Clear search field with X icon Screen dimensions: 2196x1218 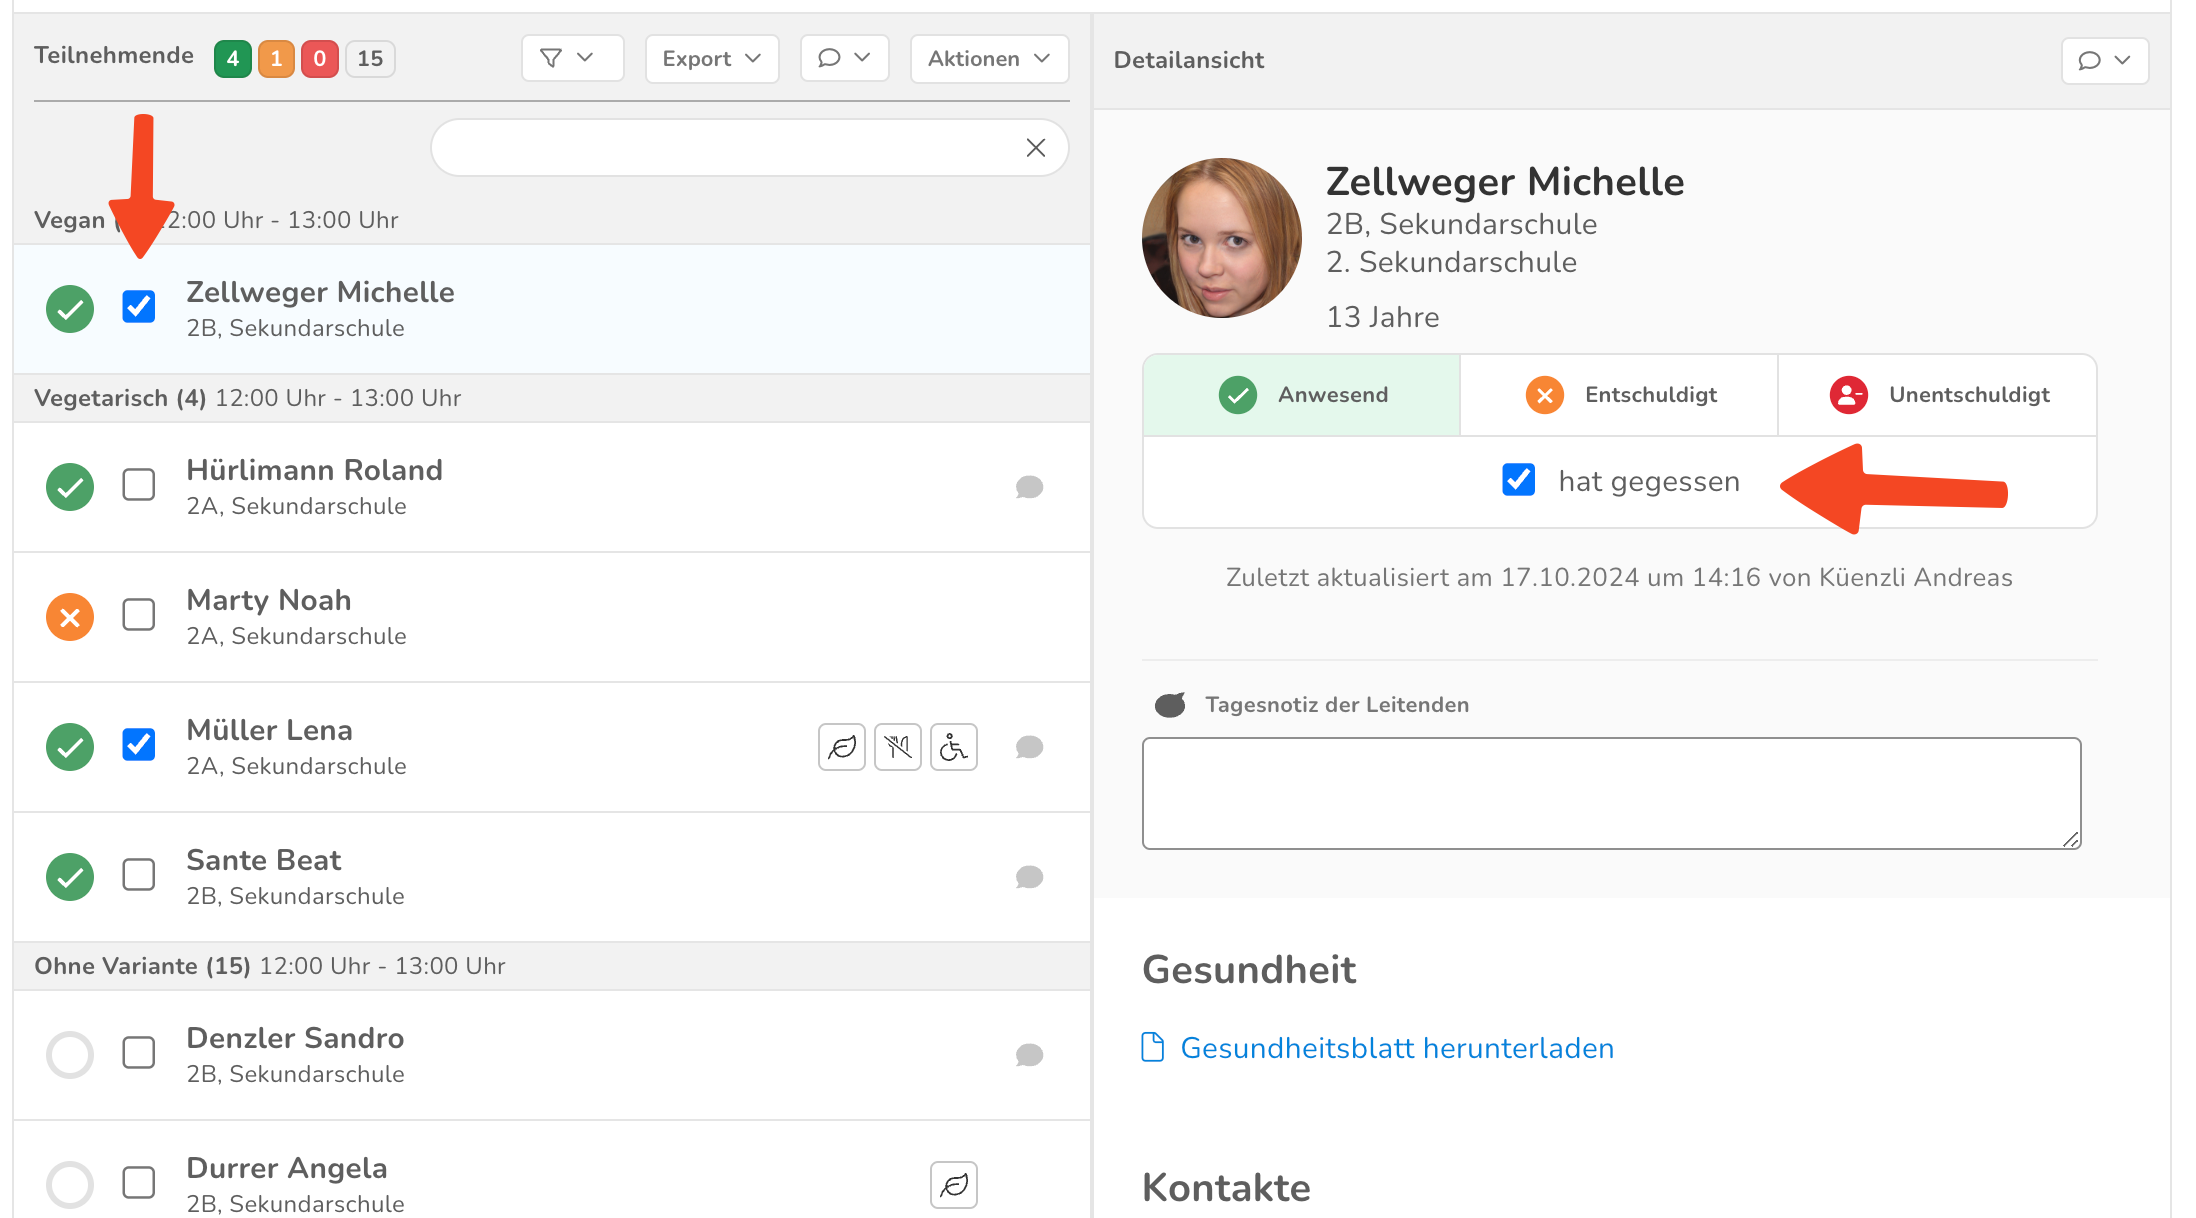[1036, 148]
